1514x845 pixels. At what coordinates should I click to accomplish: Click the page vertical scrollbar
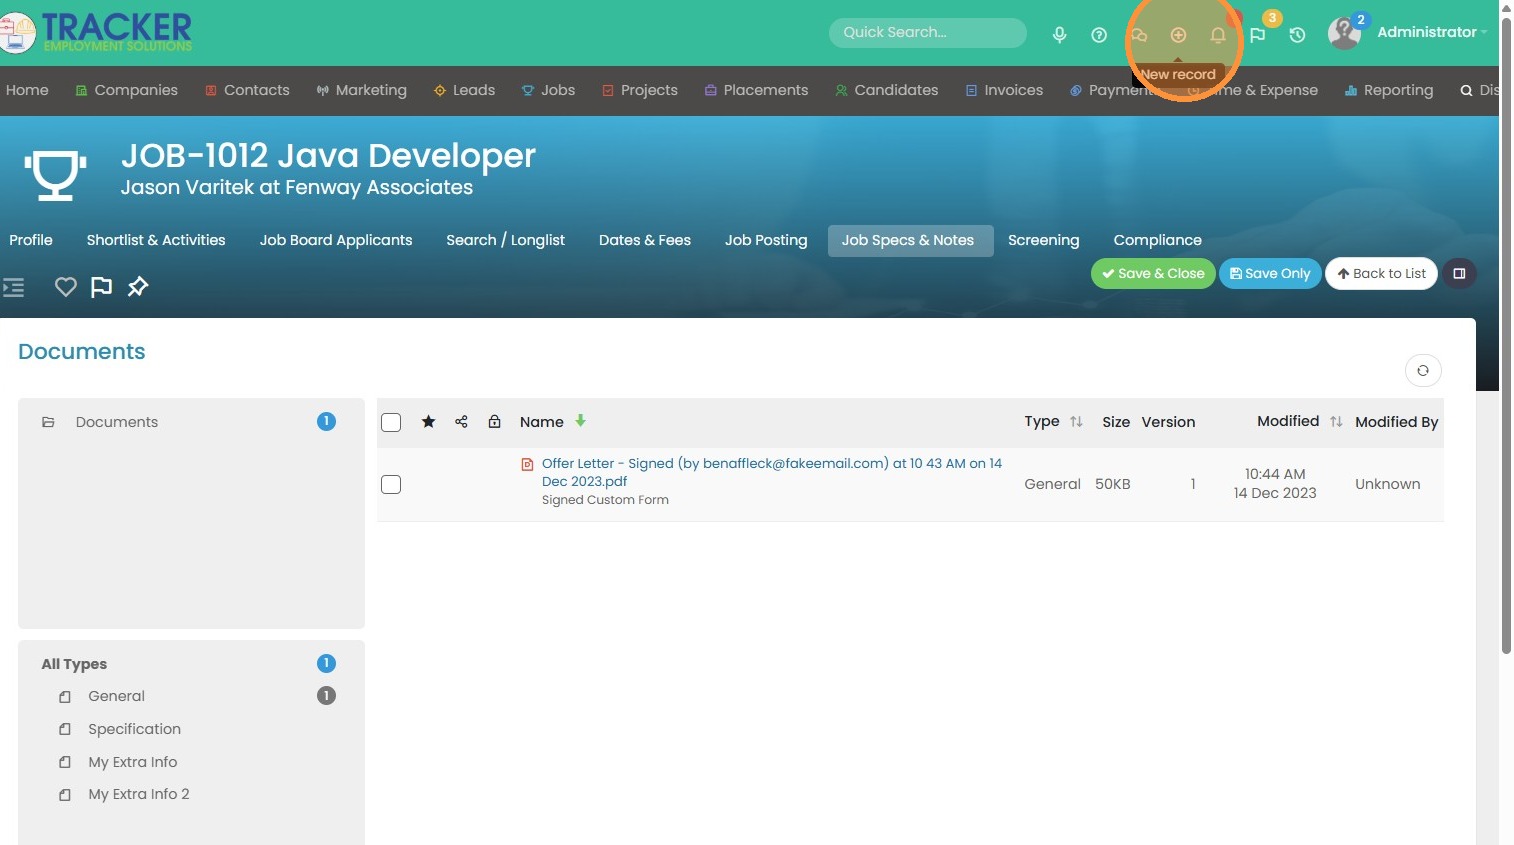pyautogui.click(x=1506, y=330)
